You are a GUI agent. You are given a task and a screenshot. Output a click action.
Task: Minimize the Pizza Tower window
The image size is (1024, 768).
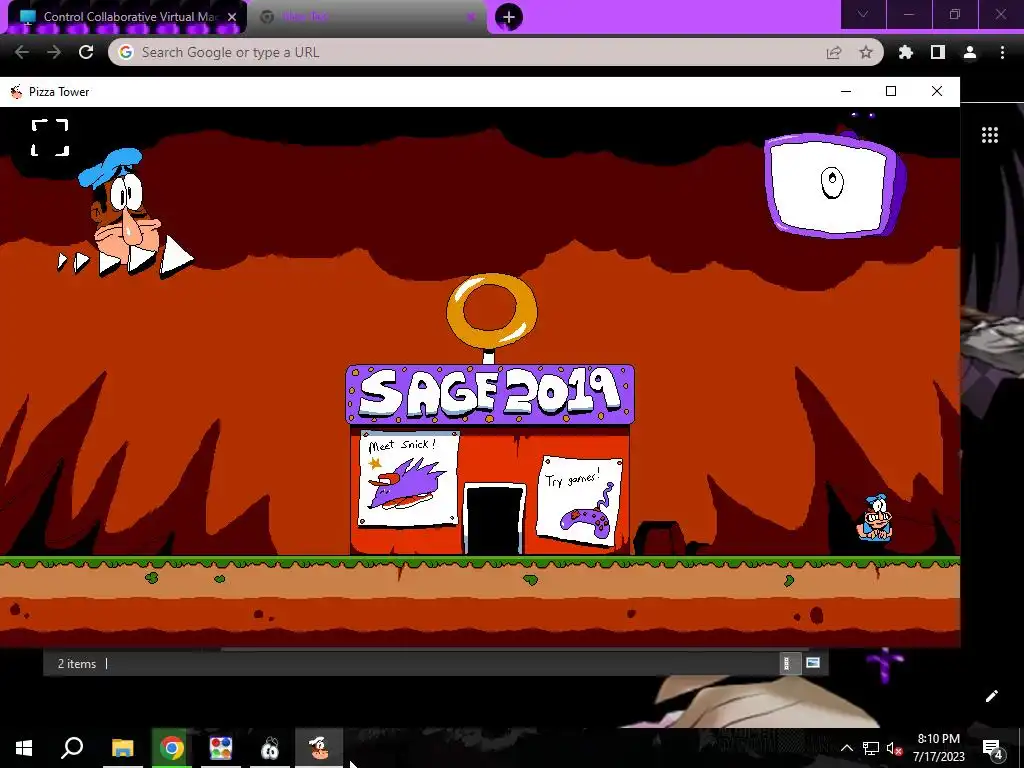pos(846,91)
